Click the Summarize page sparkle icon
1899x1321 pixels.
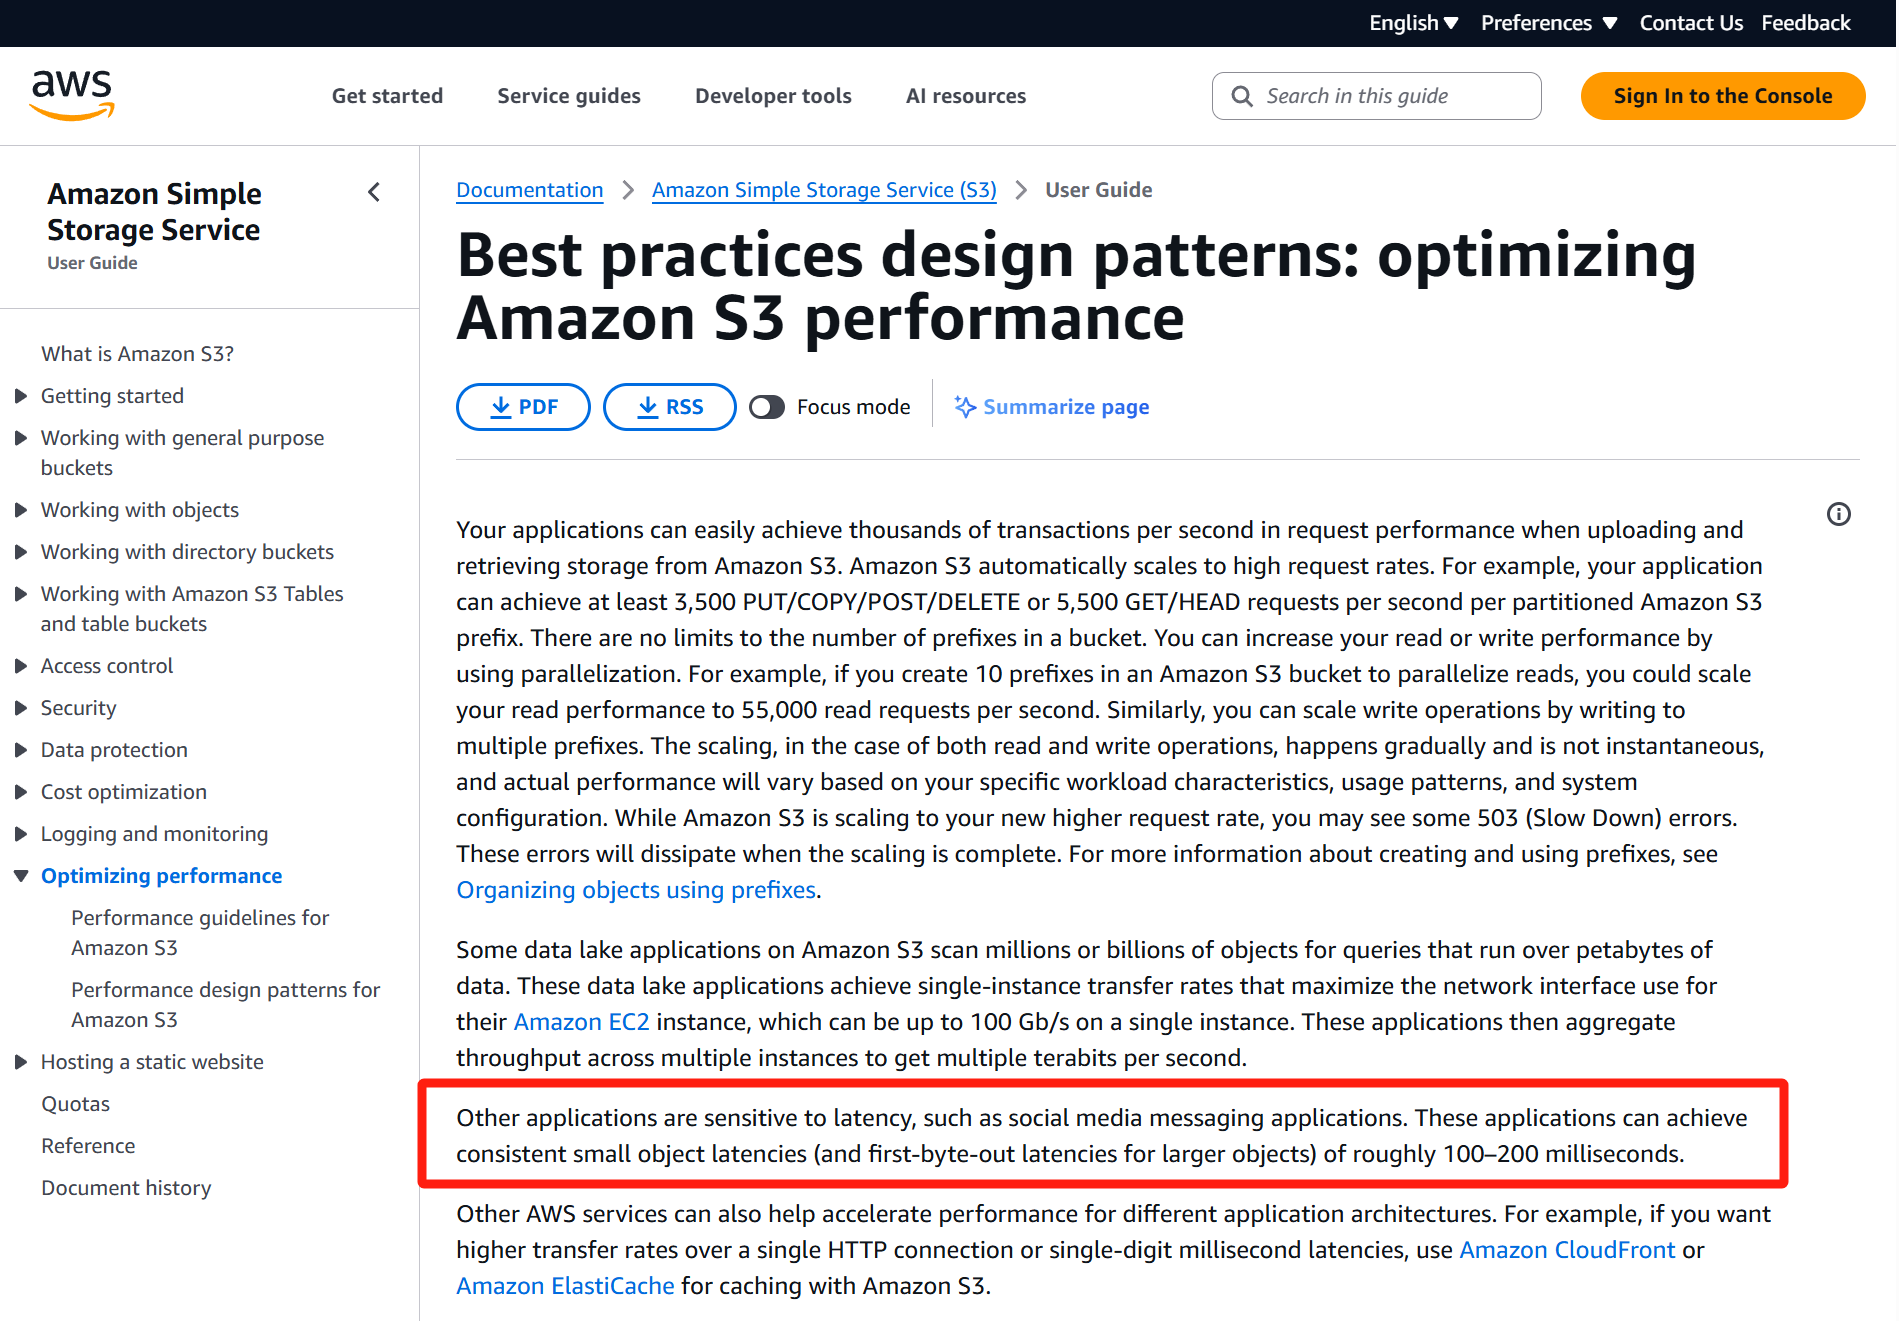coord(965,407)
